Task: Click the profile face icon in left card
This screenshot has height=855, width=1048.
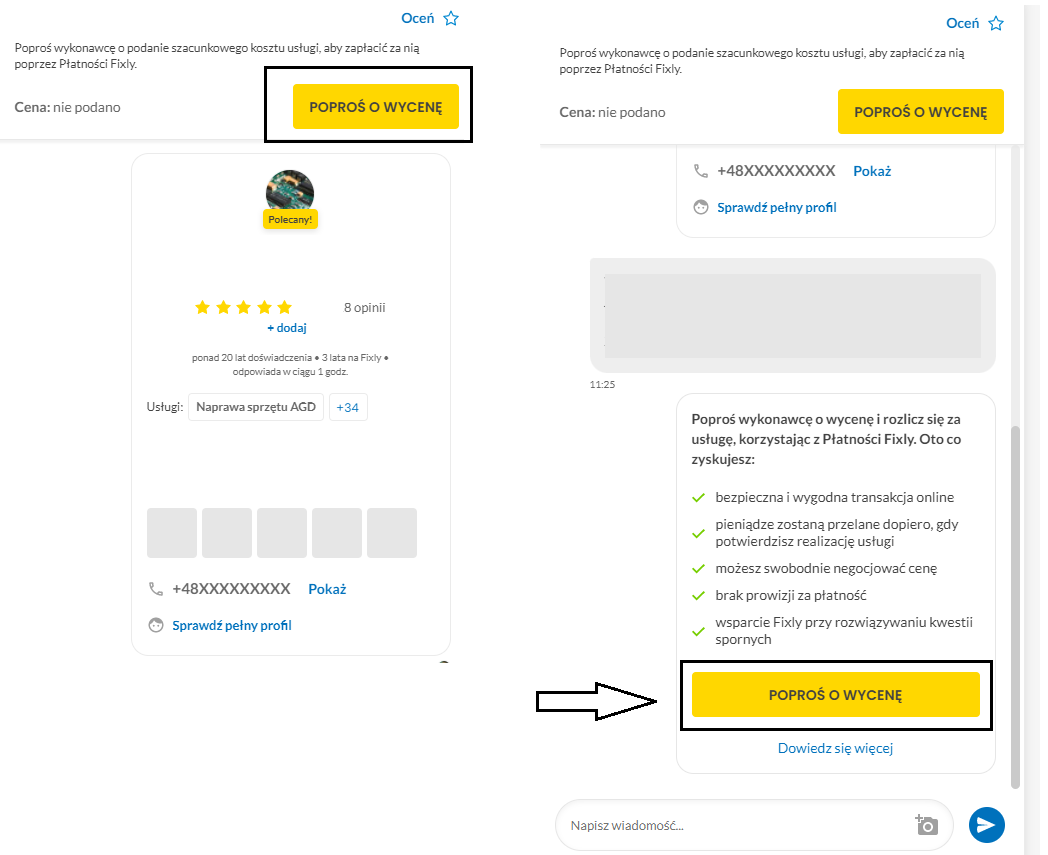Action: 156,625
